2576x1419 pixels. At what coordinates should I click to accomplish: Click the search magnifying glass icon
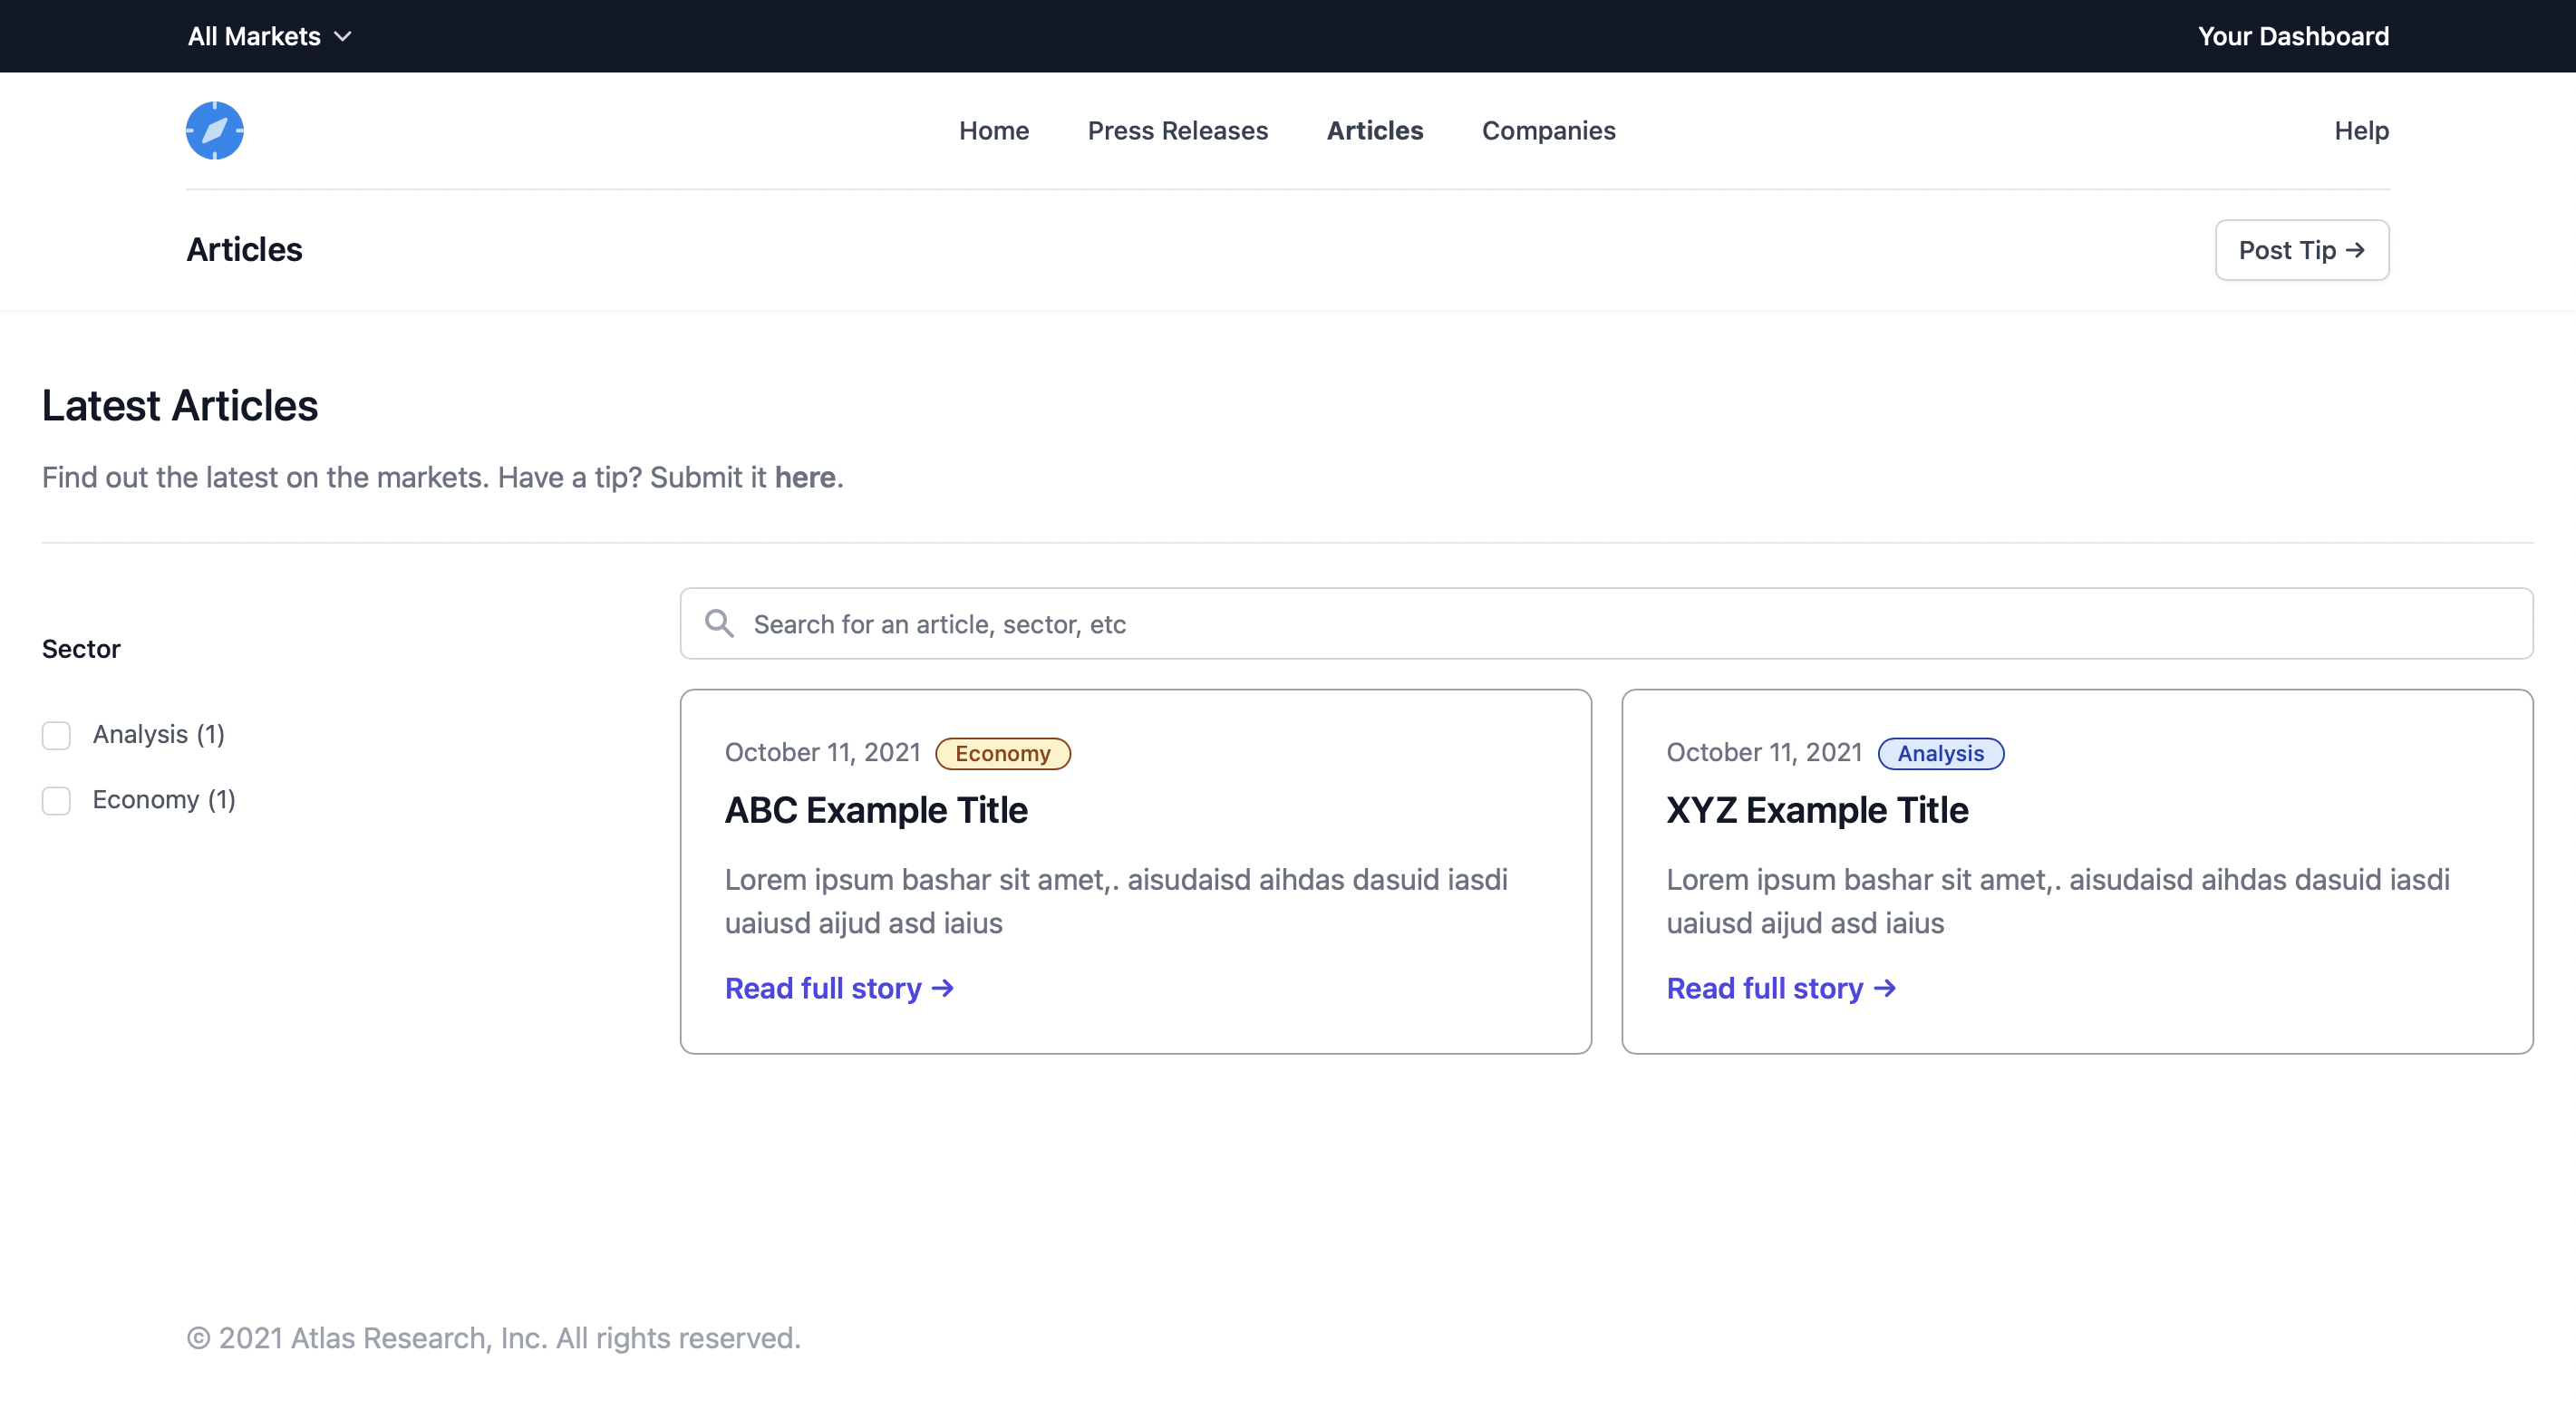point(718,623)
